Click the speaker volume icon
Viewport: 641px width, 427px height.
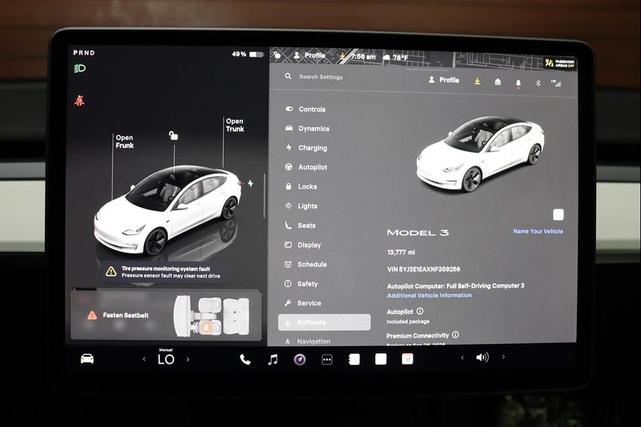pyautogui.click(x=482, y=358)
